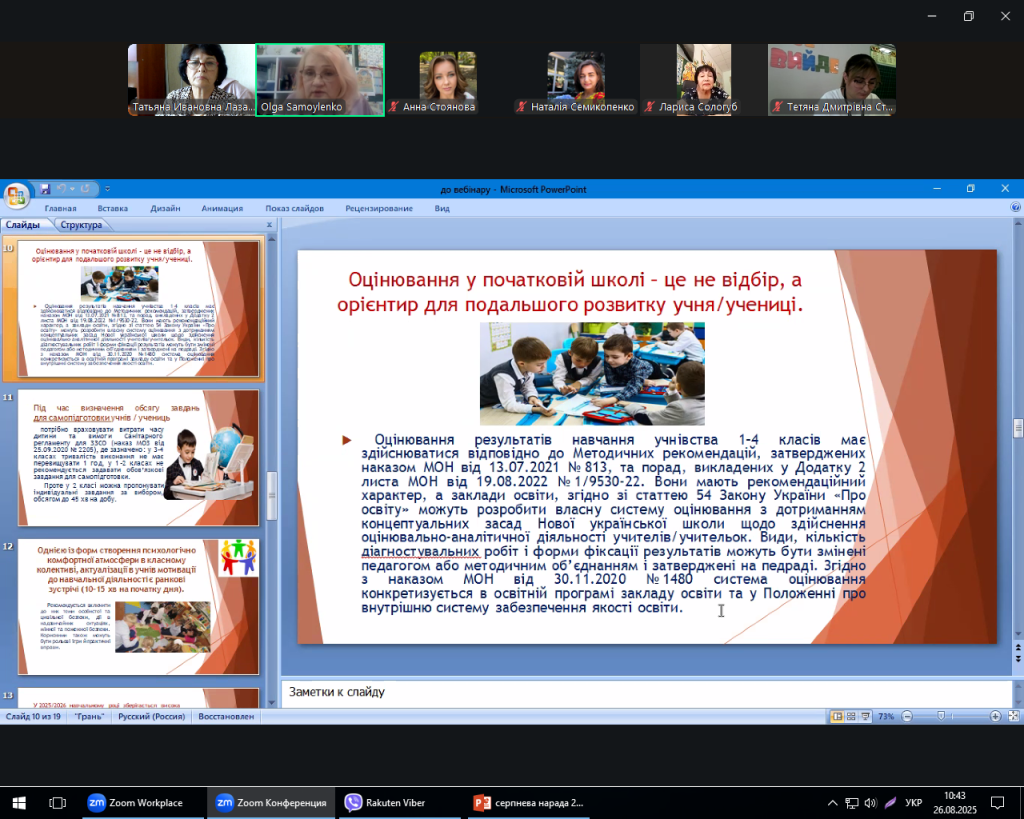Viewport: 1024px width, 819px height.
Task: Click the zoom slider handle
Action: (941, 716)
